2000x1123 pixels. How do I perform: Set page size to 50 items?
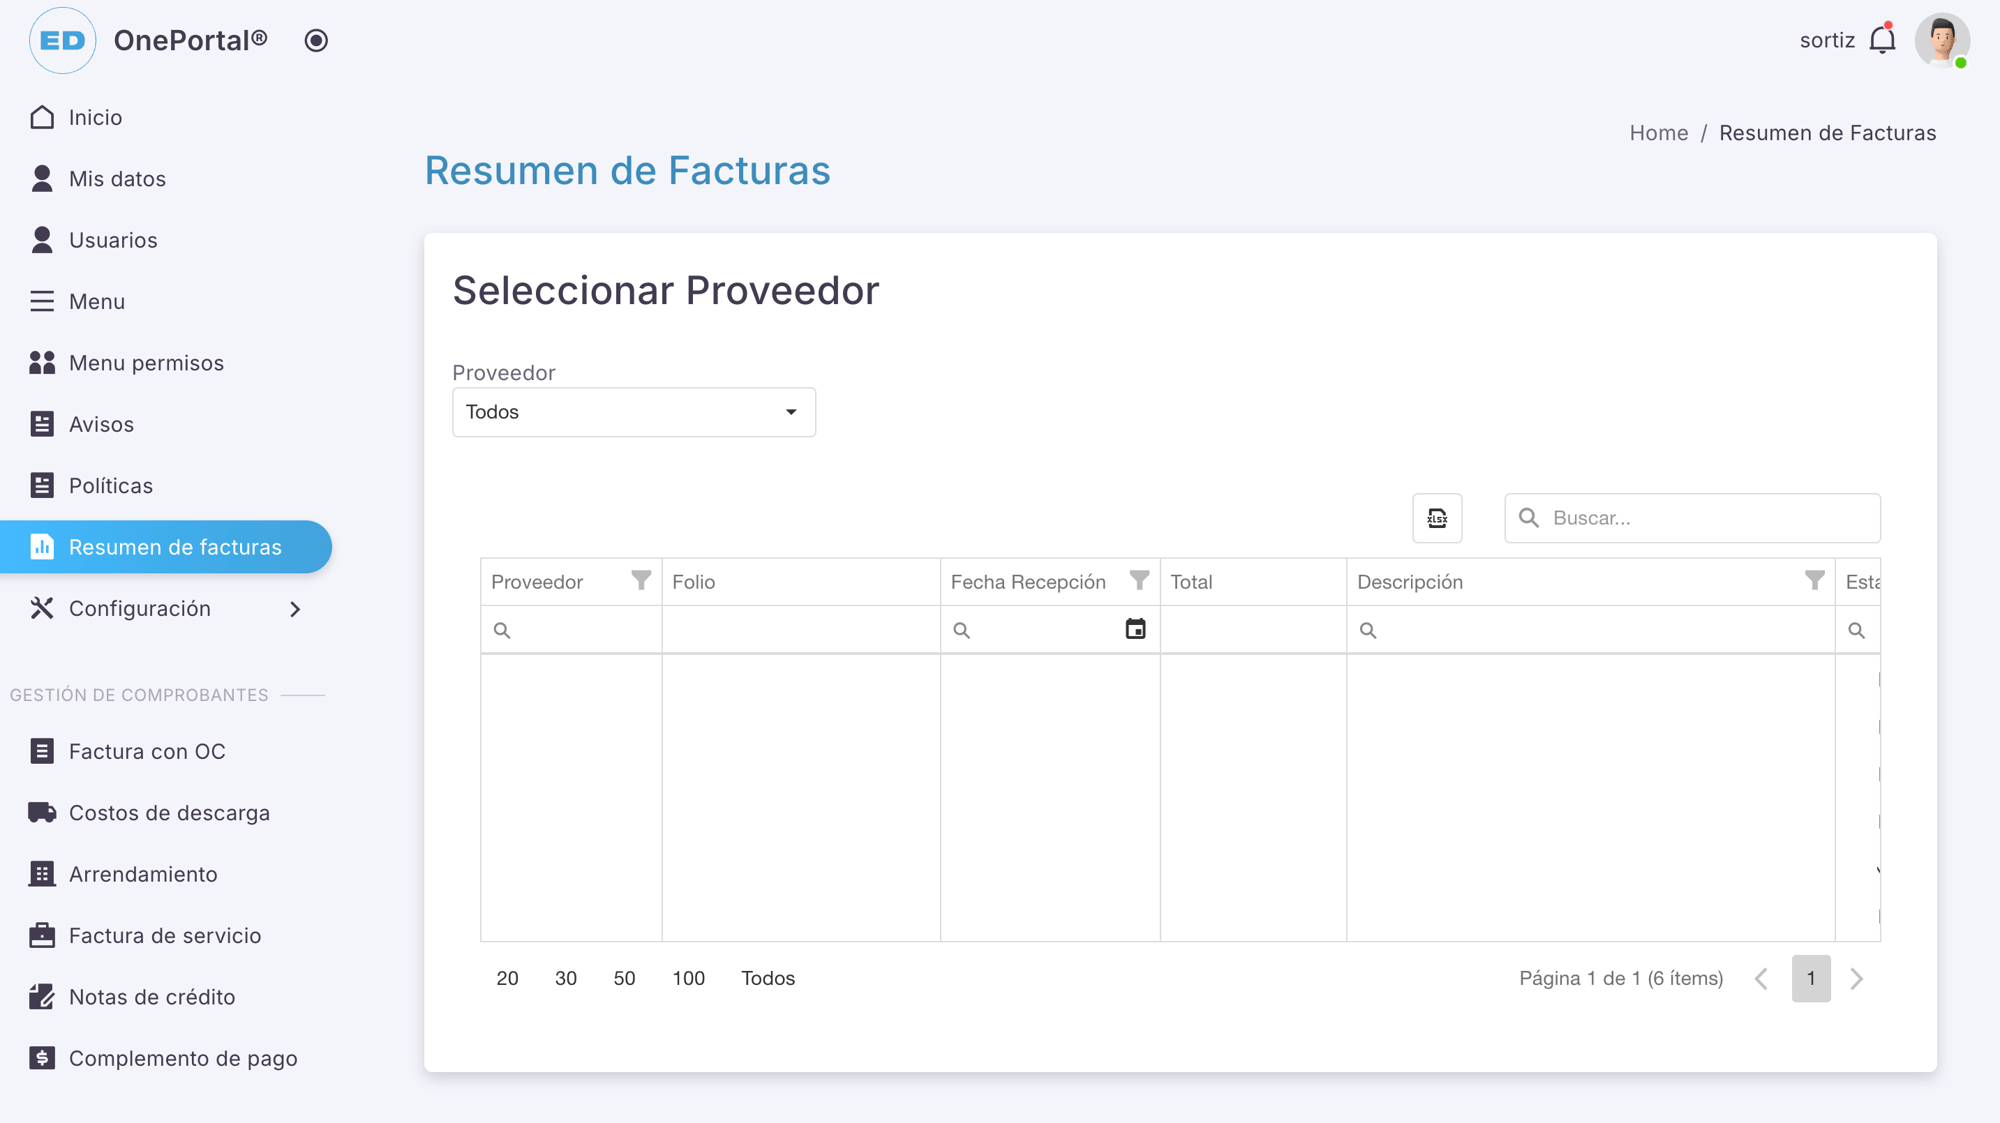(x=624, y=978)
